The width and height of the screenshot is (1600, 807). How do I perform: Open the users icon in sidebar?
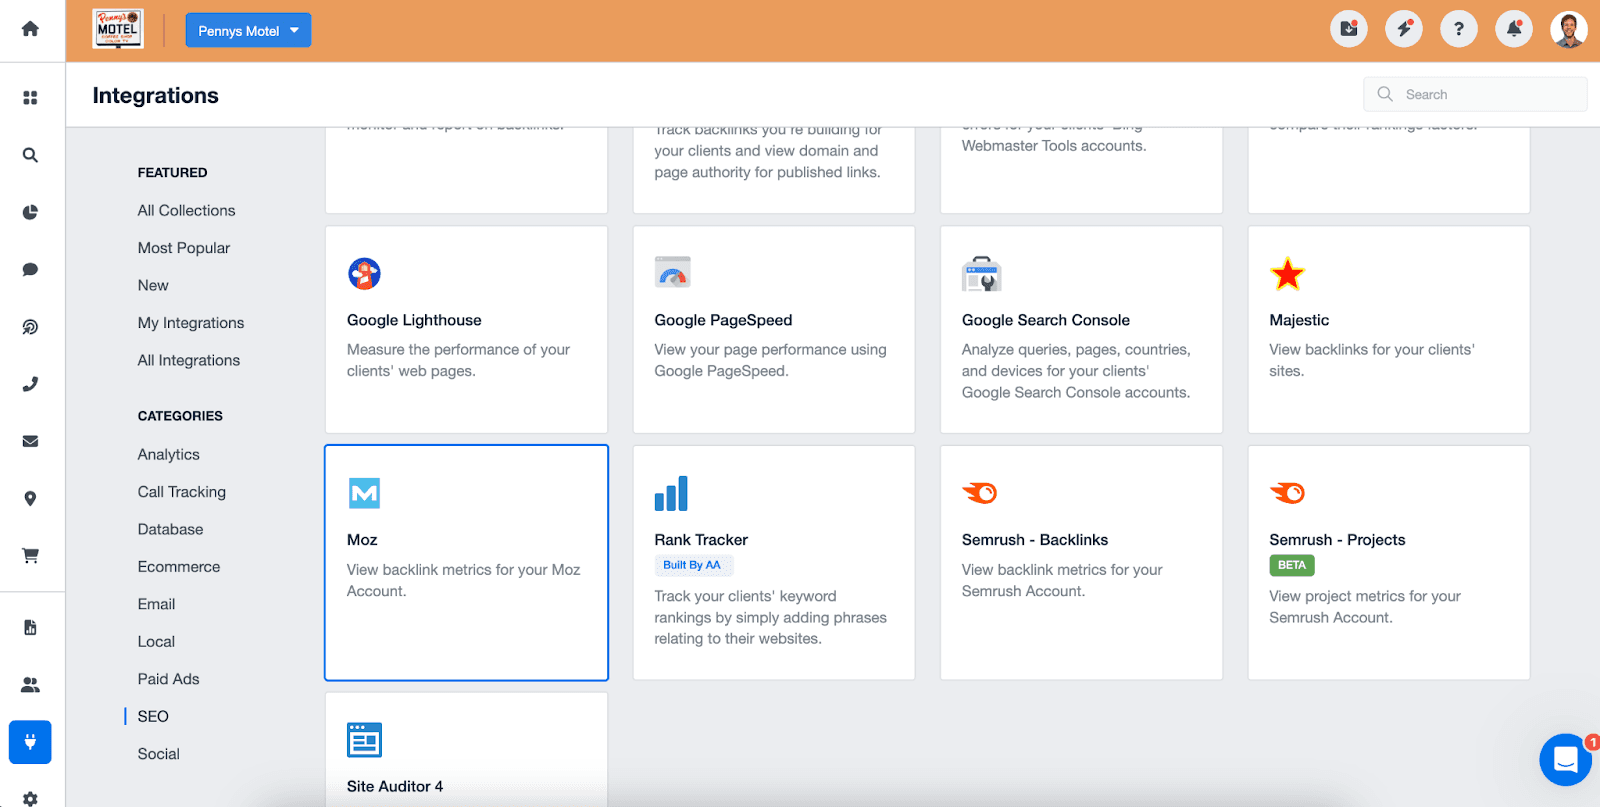point(30,685)
